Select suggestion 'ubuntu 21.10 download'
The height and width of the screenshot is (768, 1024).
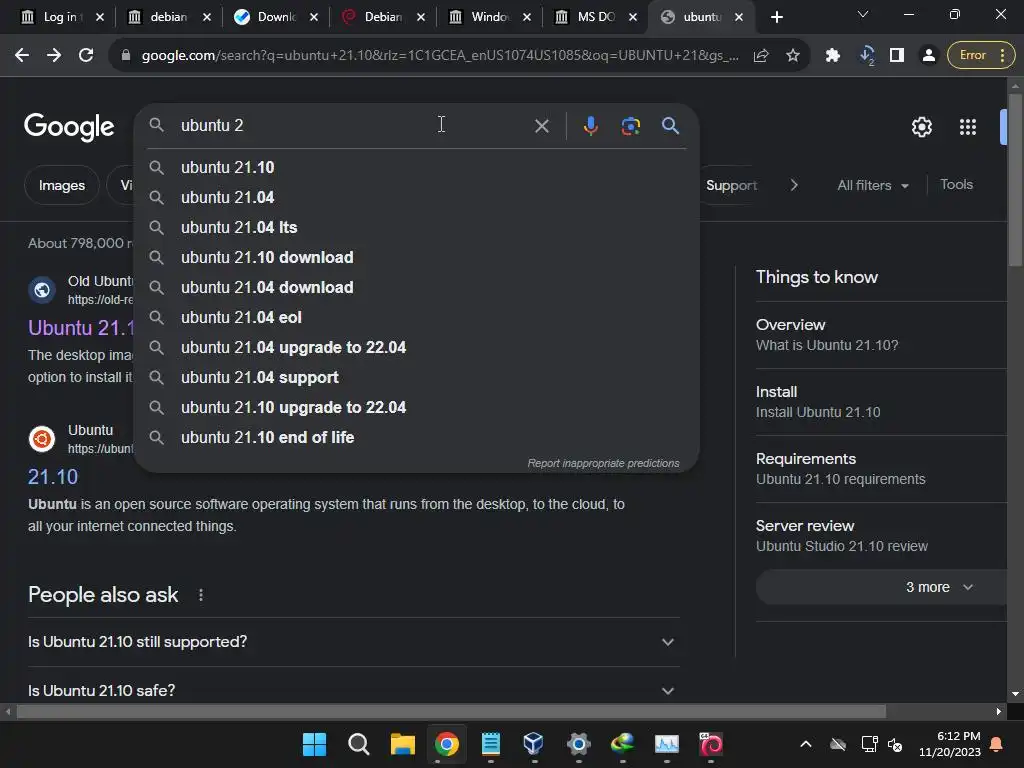(417, 257)
